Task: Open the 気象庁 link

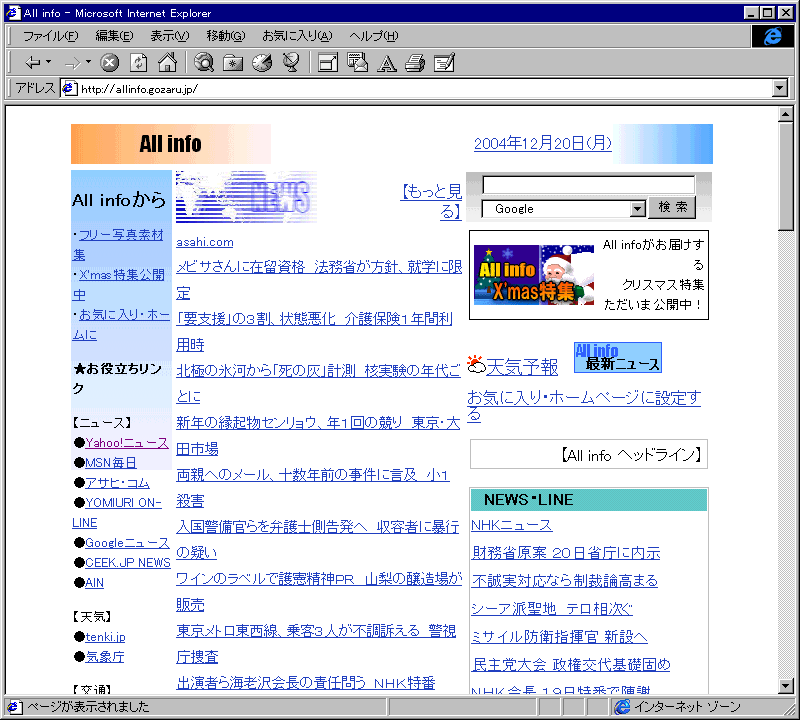Action: [105, 657]
